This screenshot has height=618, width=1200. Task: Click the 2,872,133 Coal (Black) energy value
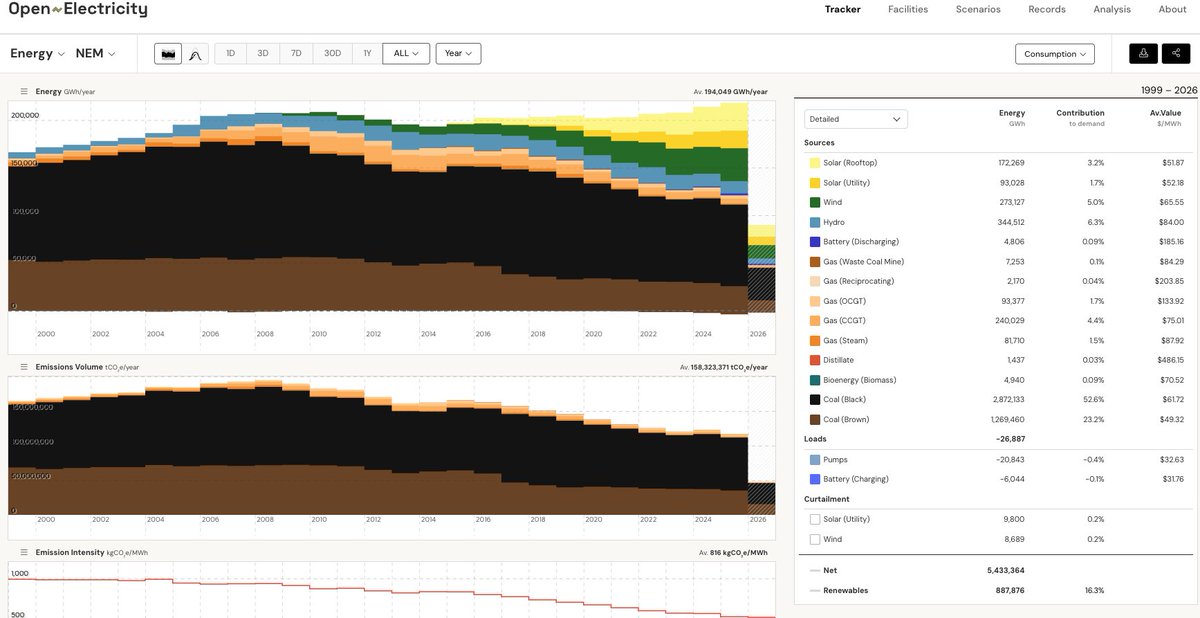tap(1004, 400)
